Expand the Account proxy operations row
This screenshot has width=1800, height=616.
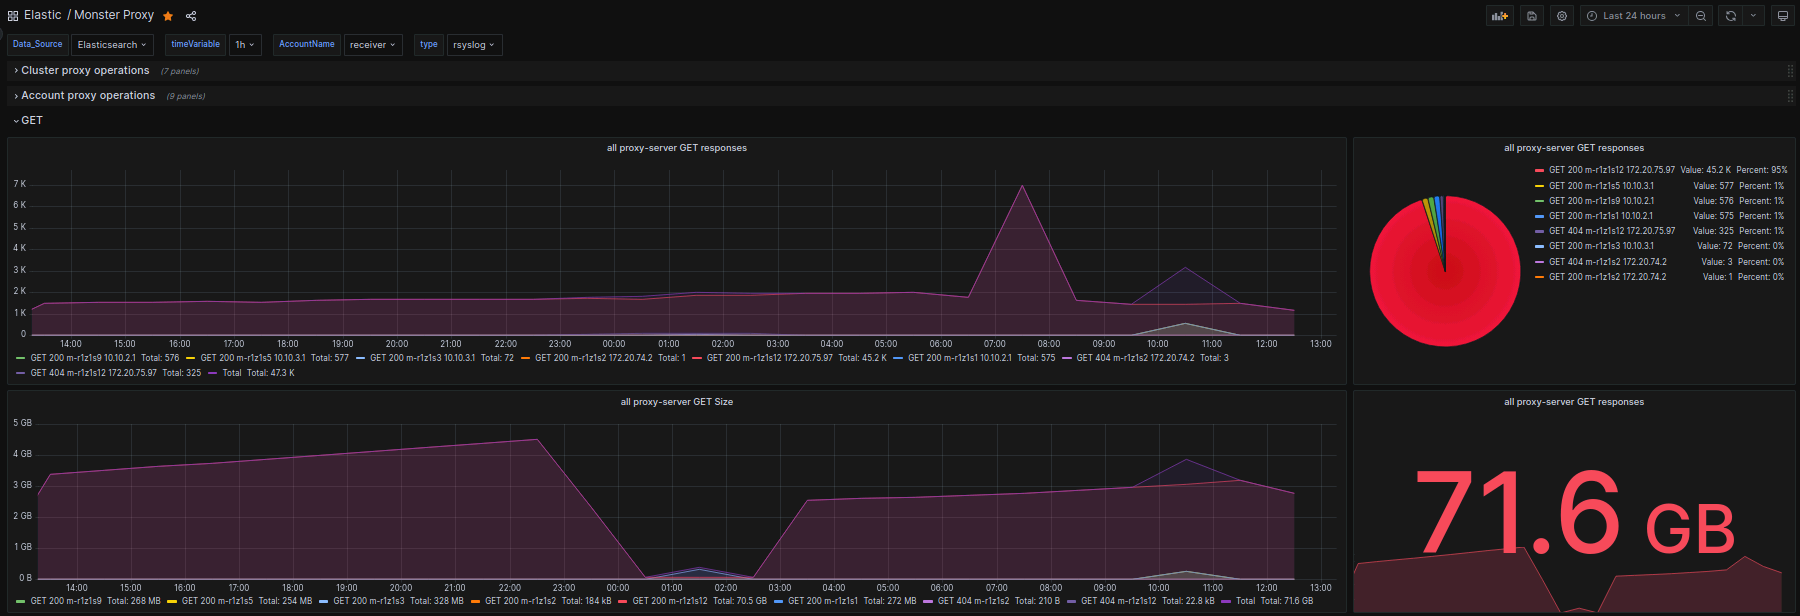pyautogui.click(x=88, y=96)
